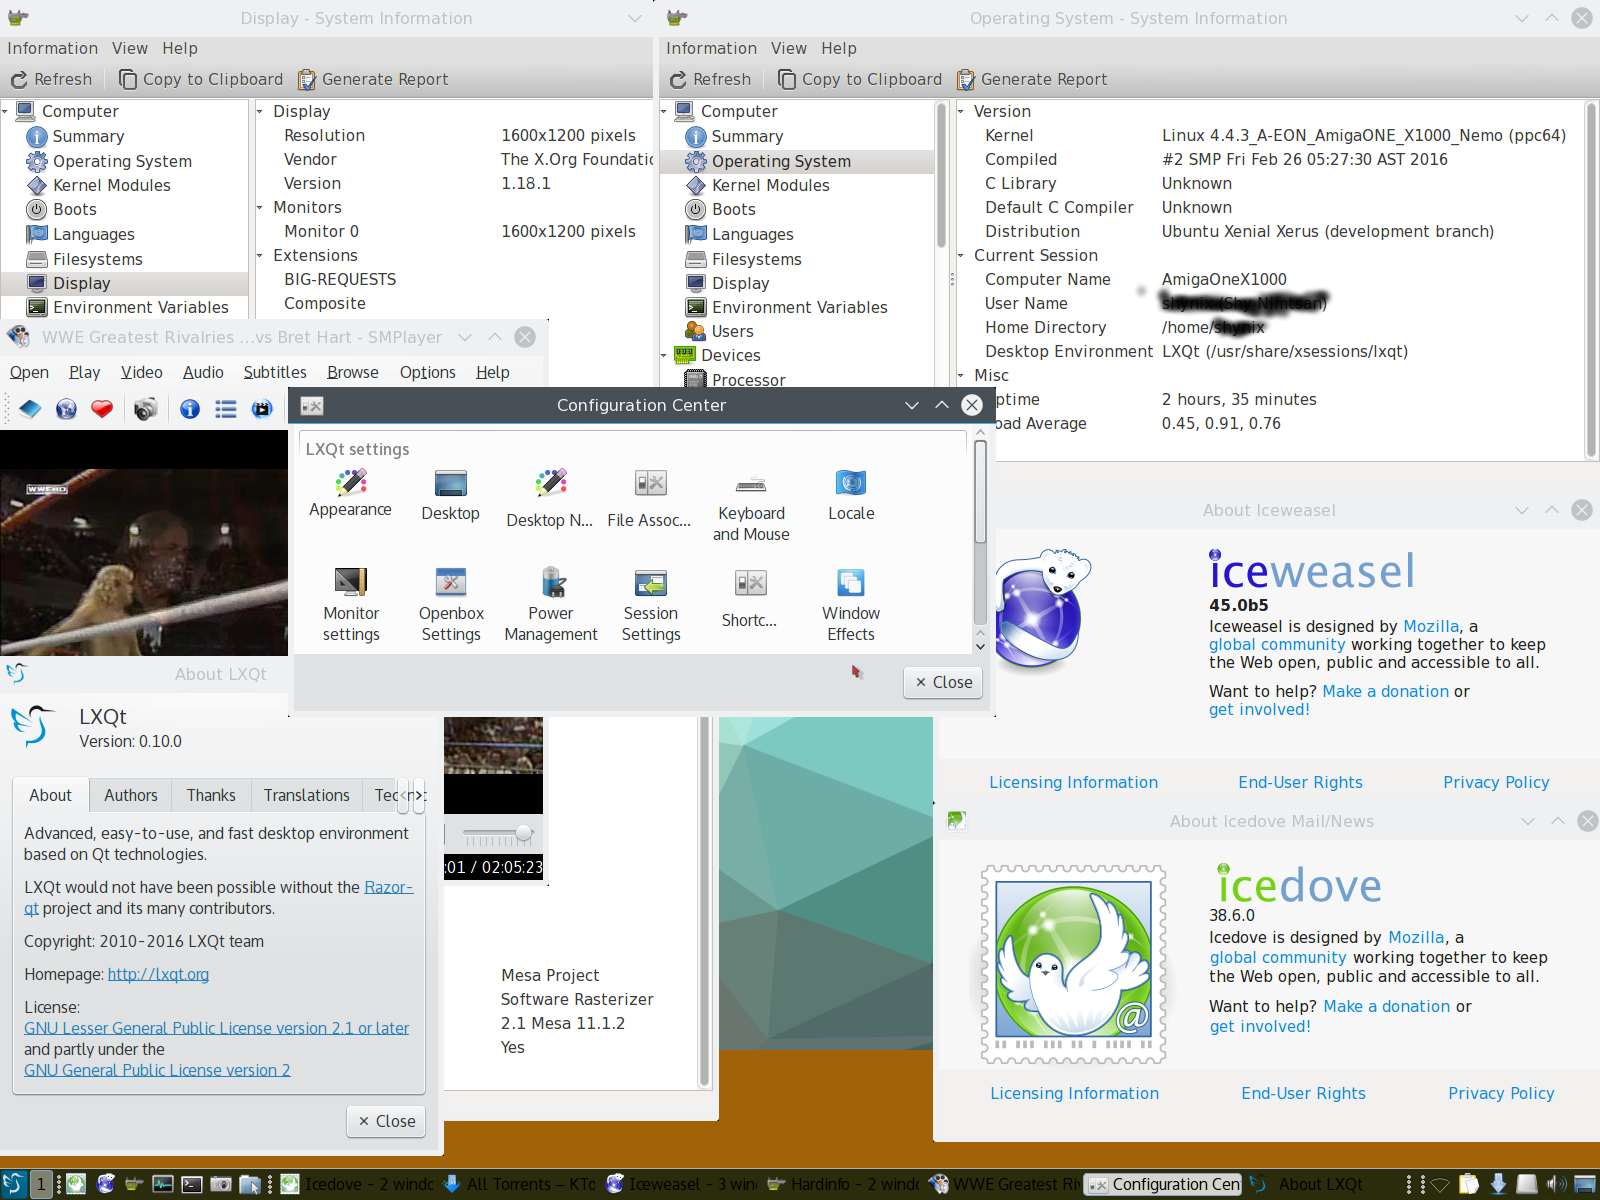Click the camera screenshot icon in SMPlayer
1600x1200 pixels.
(146, 409)
